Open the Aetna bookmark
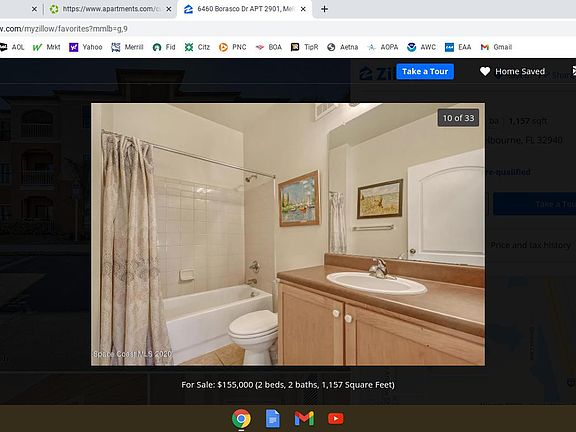The image size is (576, 432). pyautogui.click(x=342, y=47)
